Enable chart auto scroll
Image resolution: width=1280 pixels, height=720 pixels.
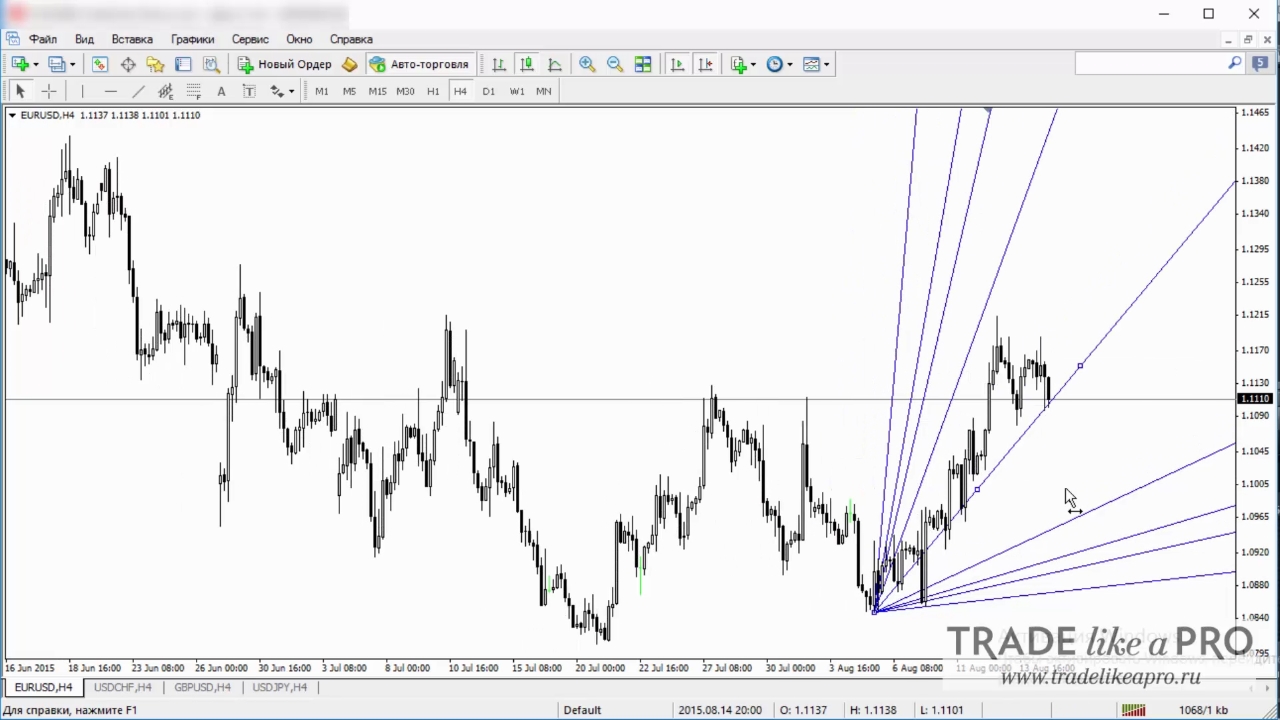pos(677,64)
